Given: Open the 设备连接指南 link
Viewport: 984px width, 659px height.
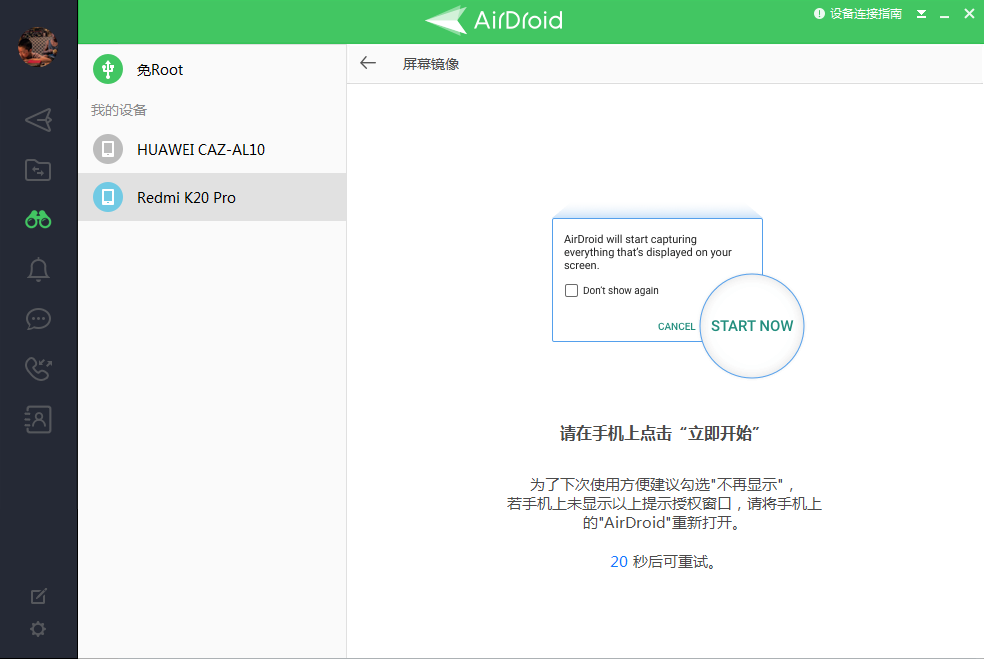Looking at the screenshot, I should click(865, 14).
